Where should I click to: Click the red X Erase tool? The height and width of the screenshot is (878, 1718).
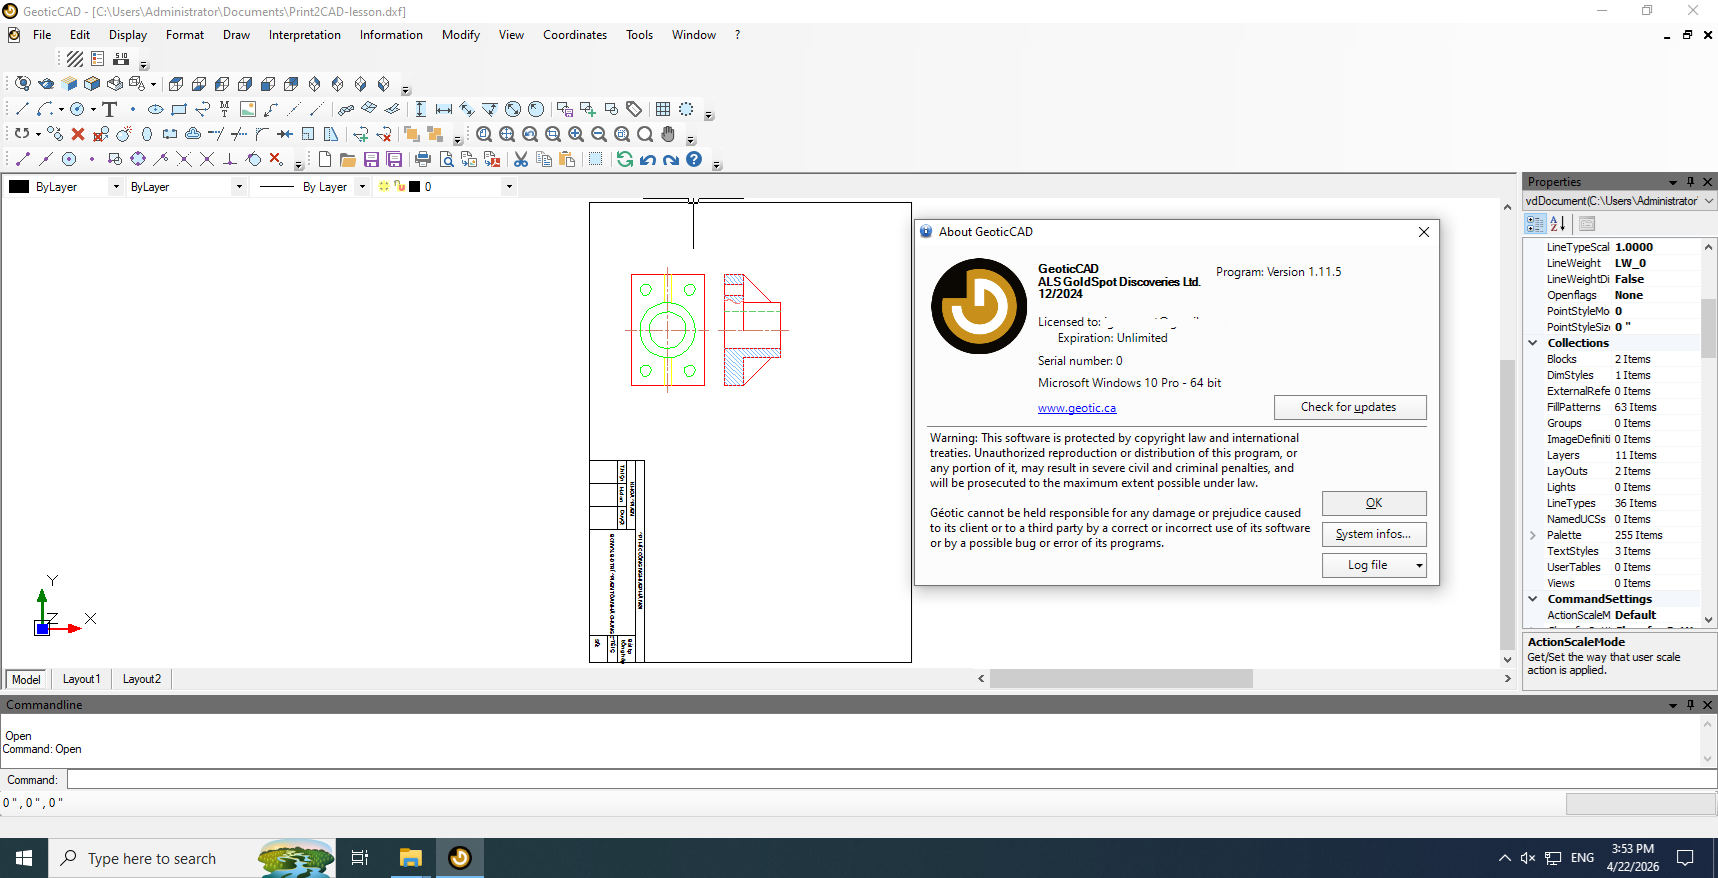[x=78, y=134]
